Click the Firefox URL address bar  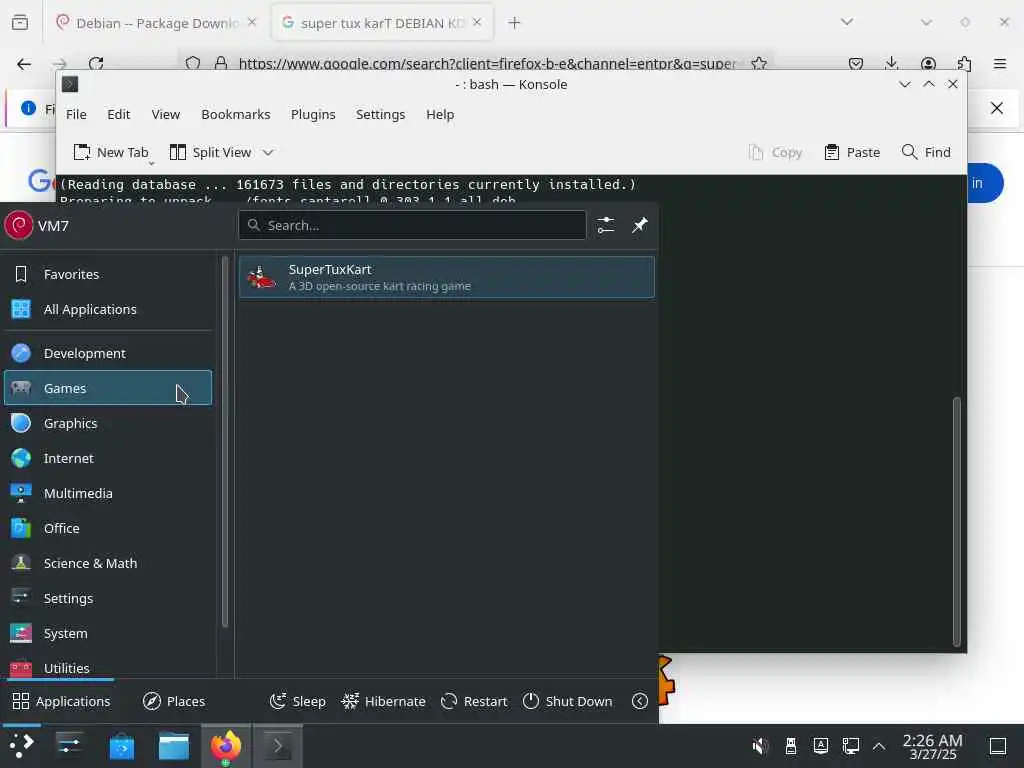487,63
